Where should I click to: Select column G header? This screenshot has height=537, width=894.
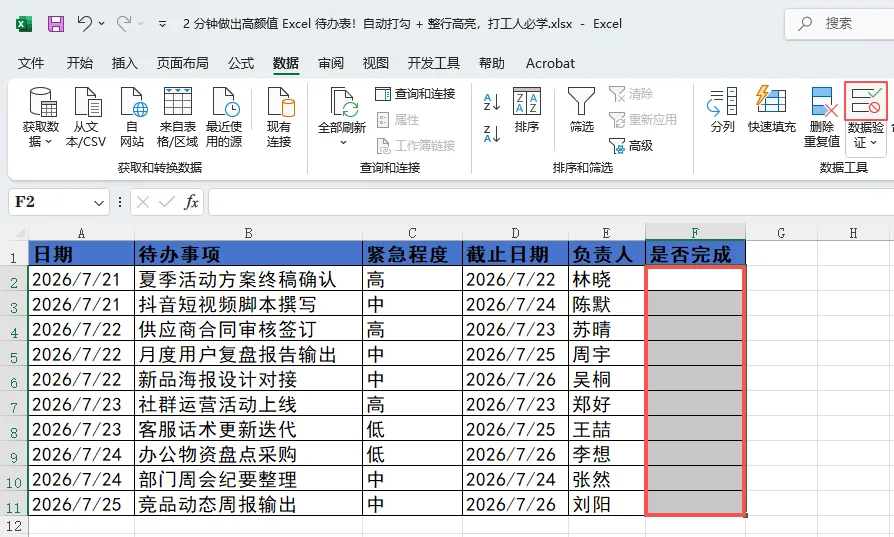(x=781, y=233)
